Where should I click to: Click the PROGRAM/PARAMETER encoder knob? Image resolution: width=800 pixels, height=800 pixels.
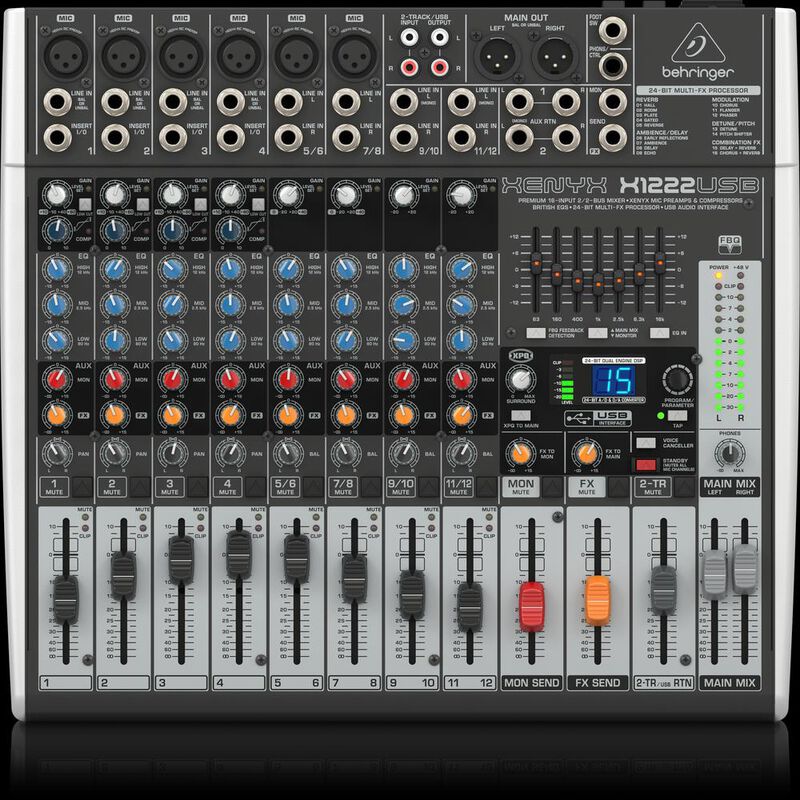(x=677, y=380)
